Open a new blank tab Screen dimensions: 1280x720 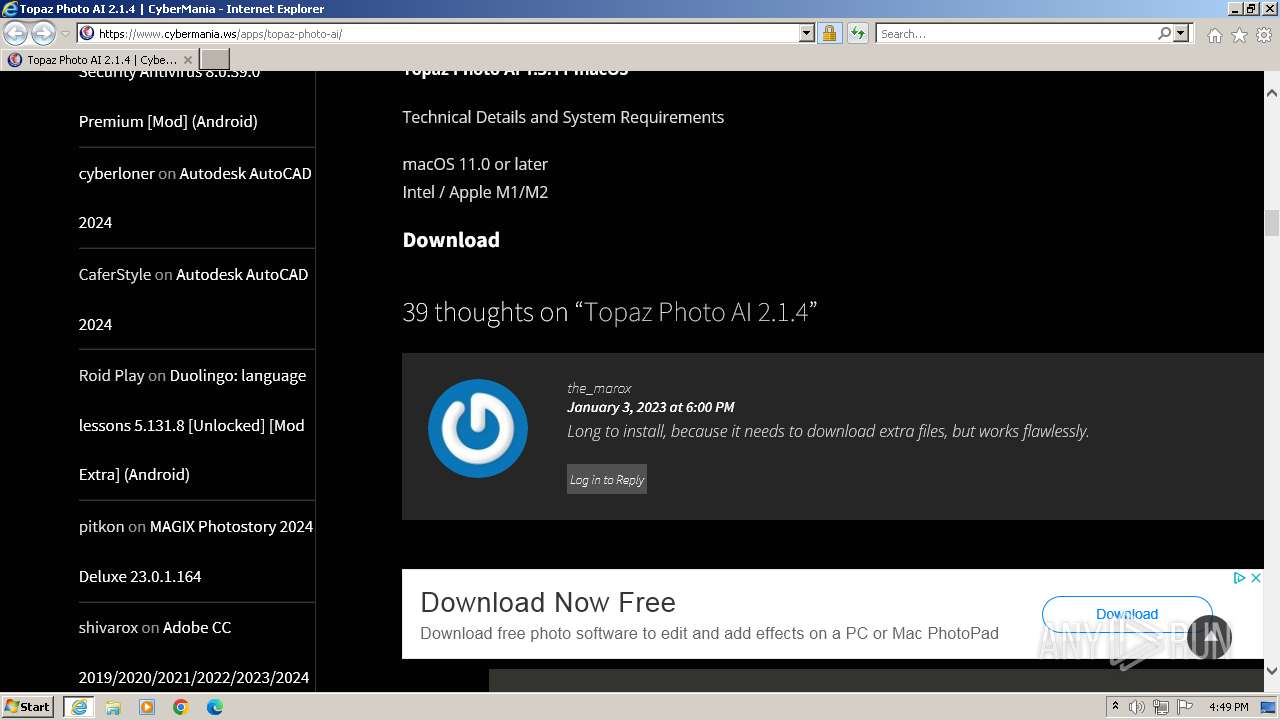click(215, 60)
